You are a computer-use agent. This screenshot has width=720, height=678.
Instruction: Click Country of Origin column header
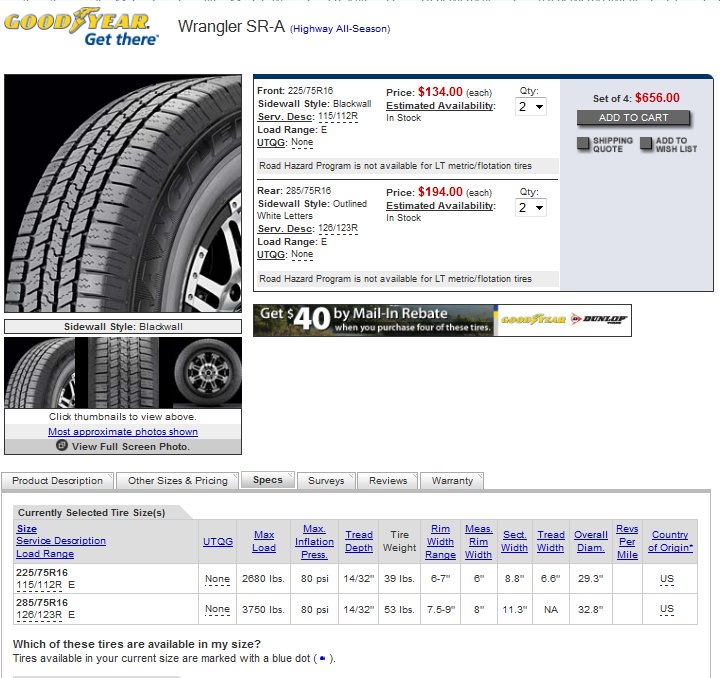(670, 541)
